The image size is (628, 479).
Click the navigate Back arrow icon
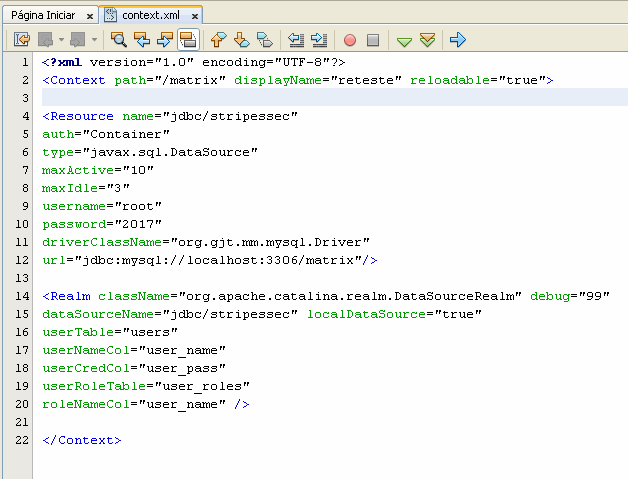(x=46, y=40)
